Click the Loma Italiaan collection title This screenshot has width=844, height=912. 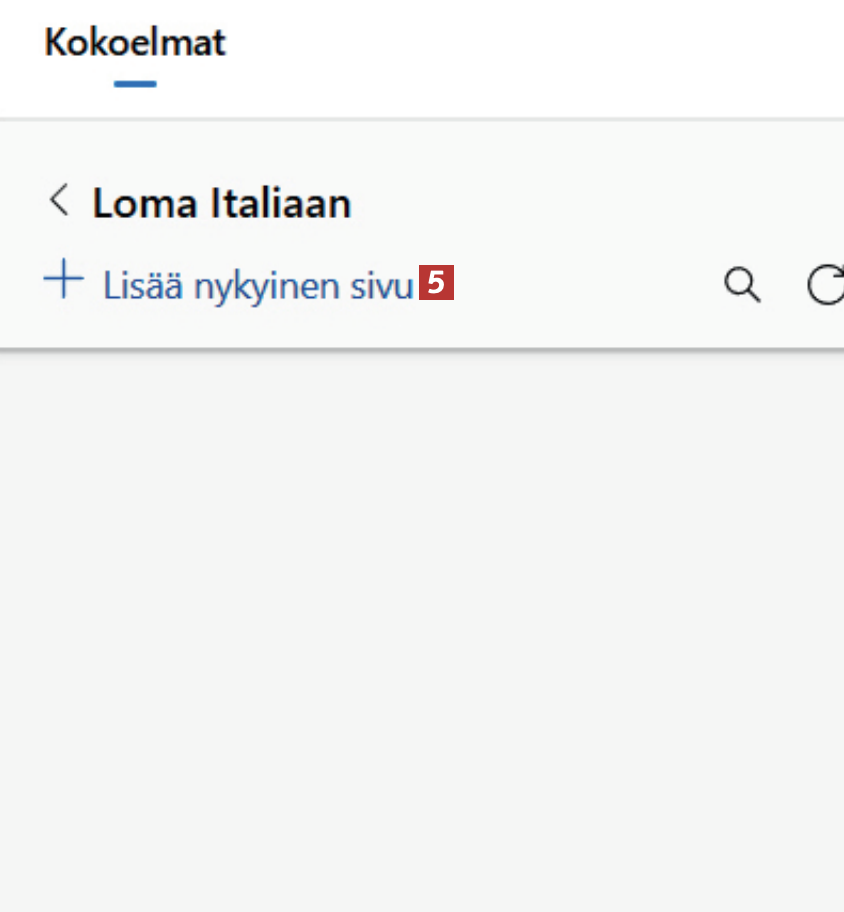pos(222,204)
